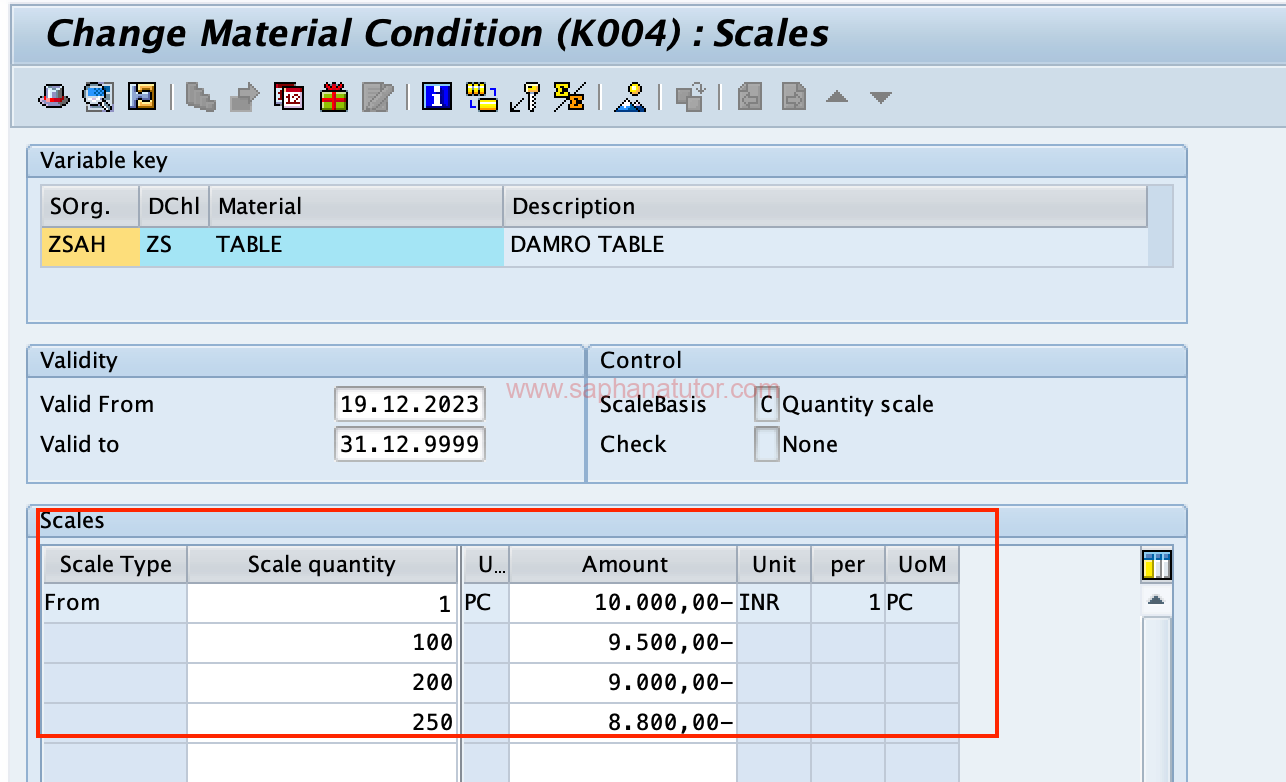
Task: Click the amount cell 9.500,00-
Action: click(624, 642)
